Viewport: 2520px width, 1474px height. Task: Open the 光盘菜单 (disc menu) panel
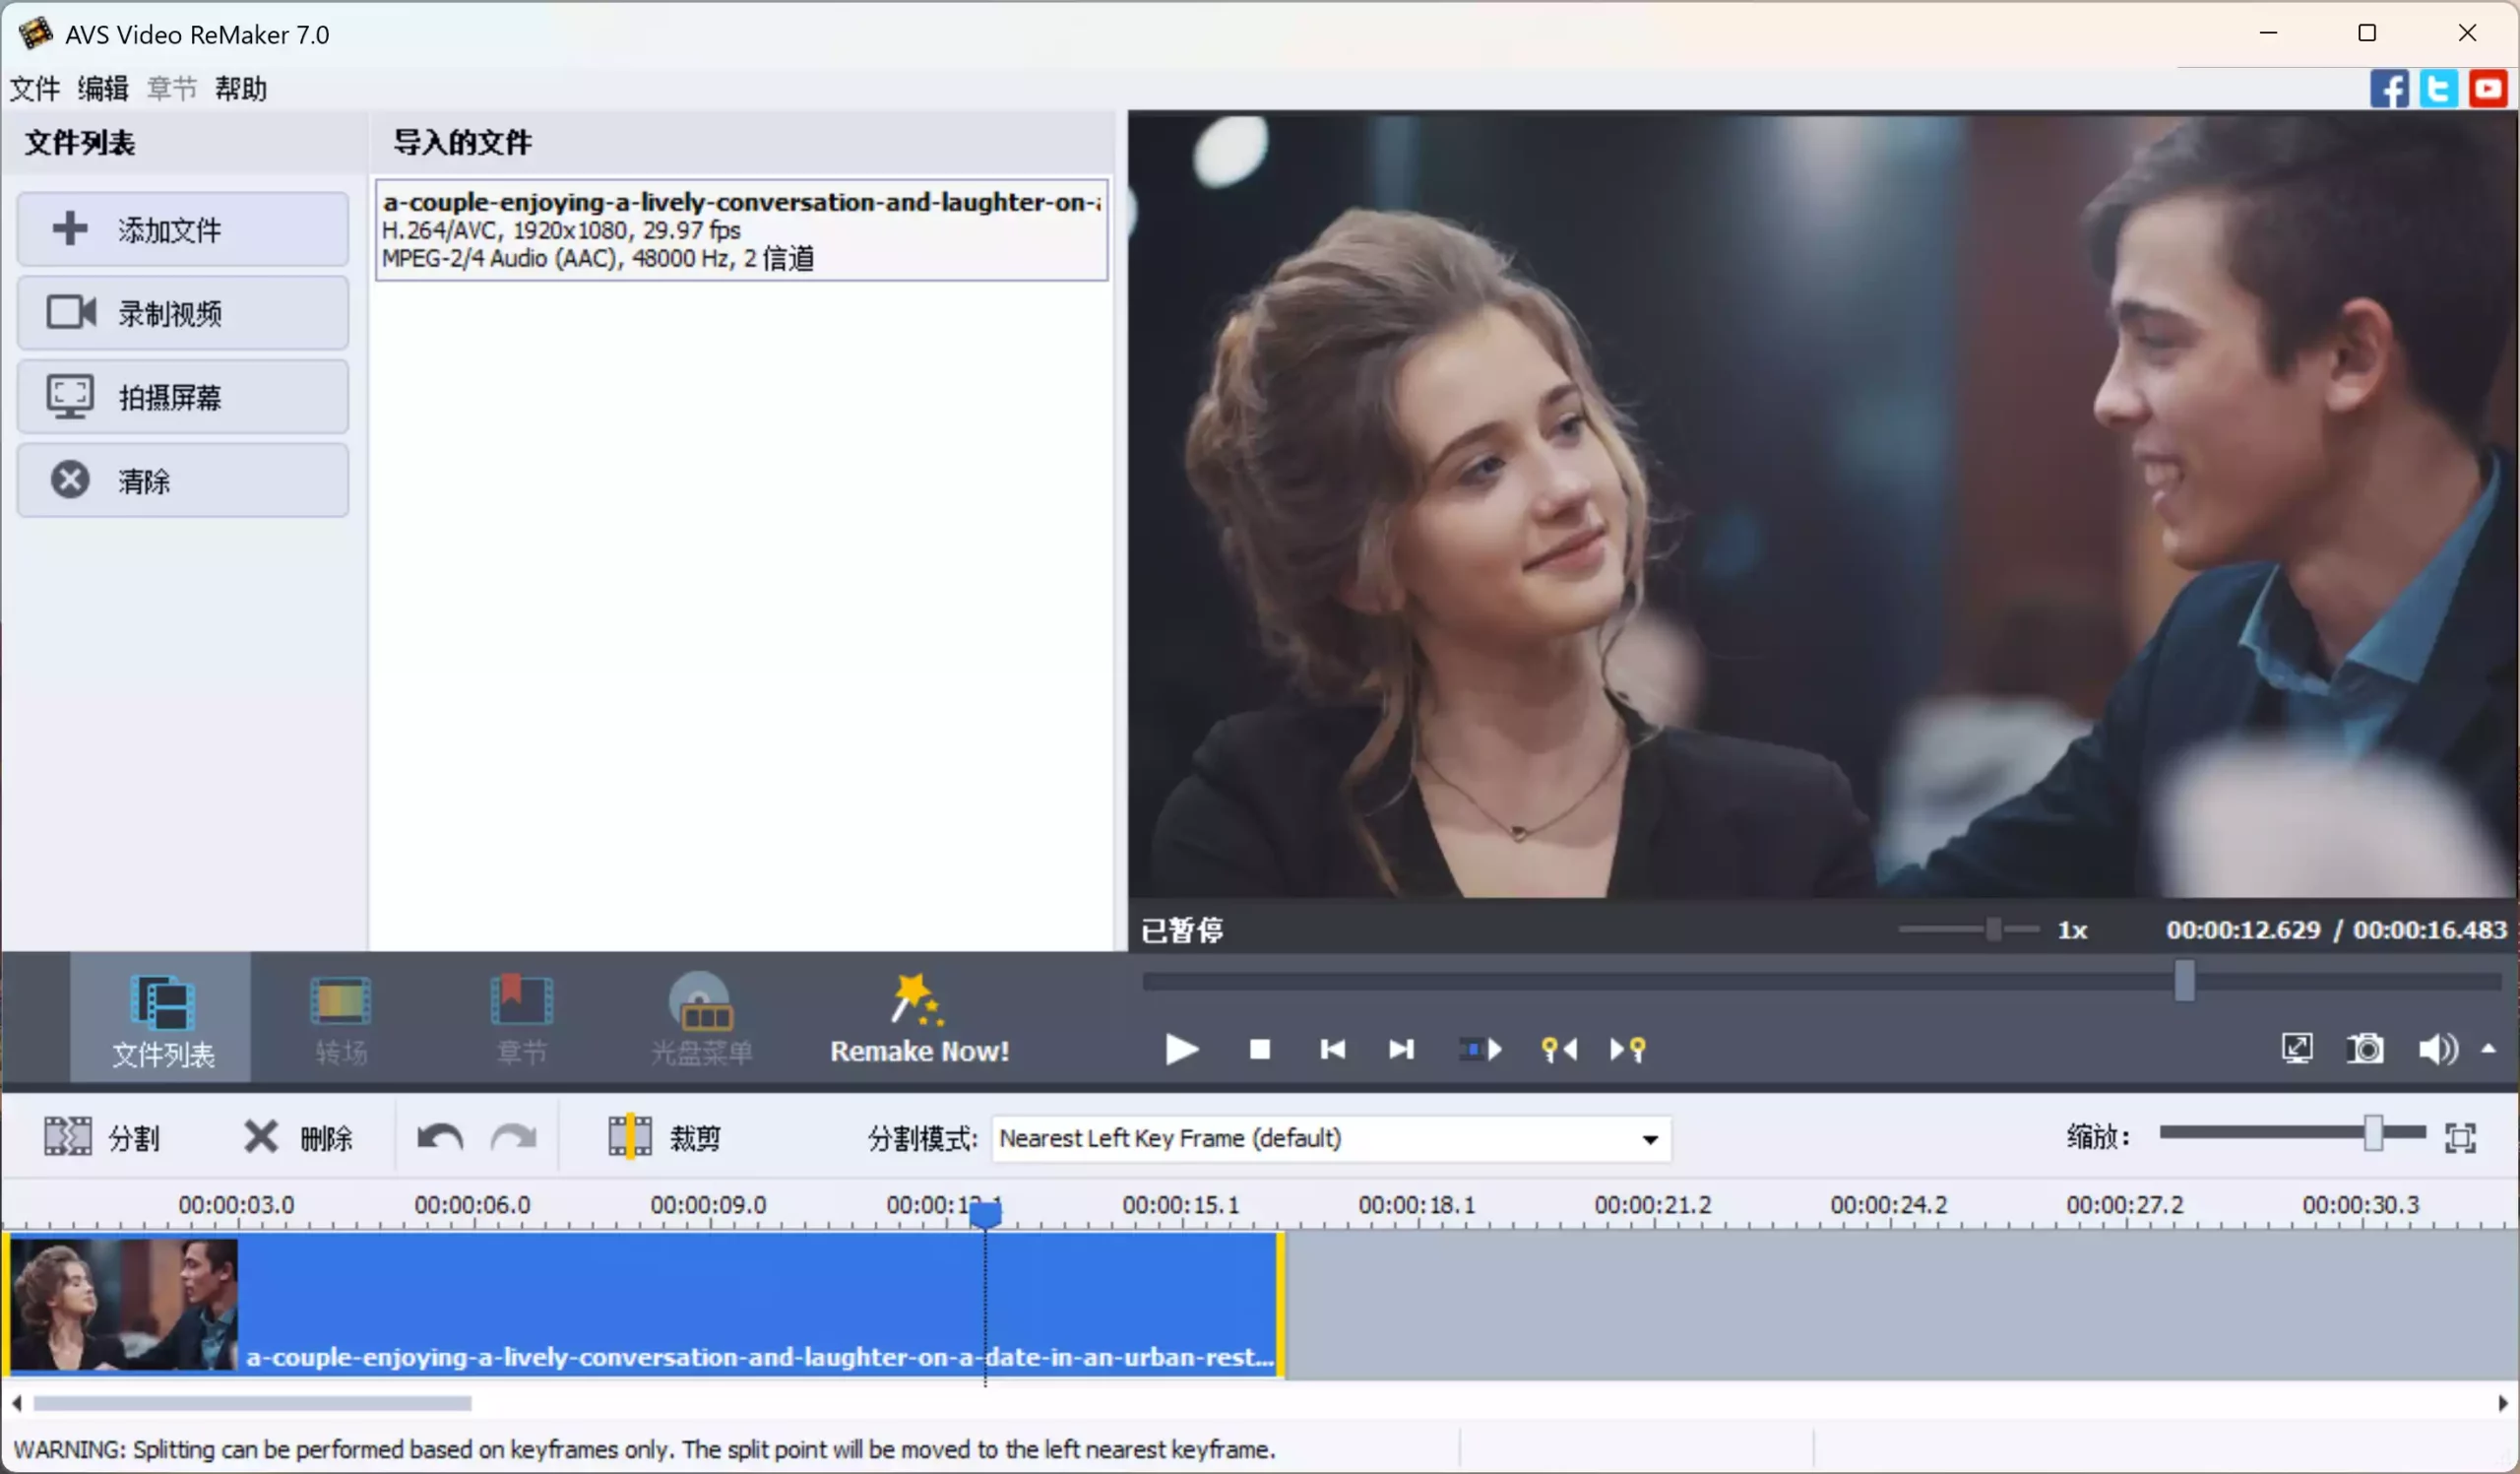click(702, 1017)
